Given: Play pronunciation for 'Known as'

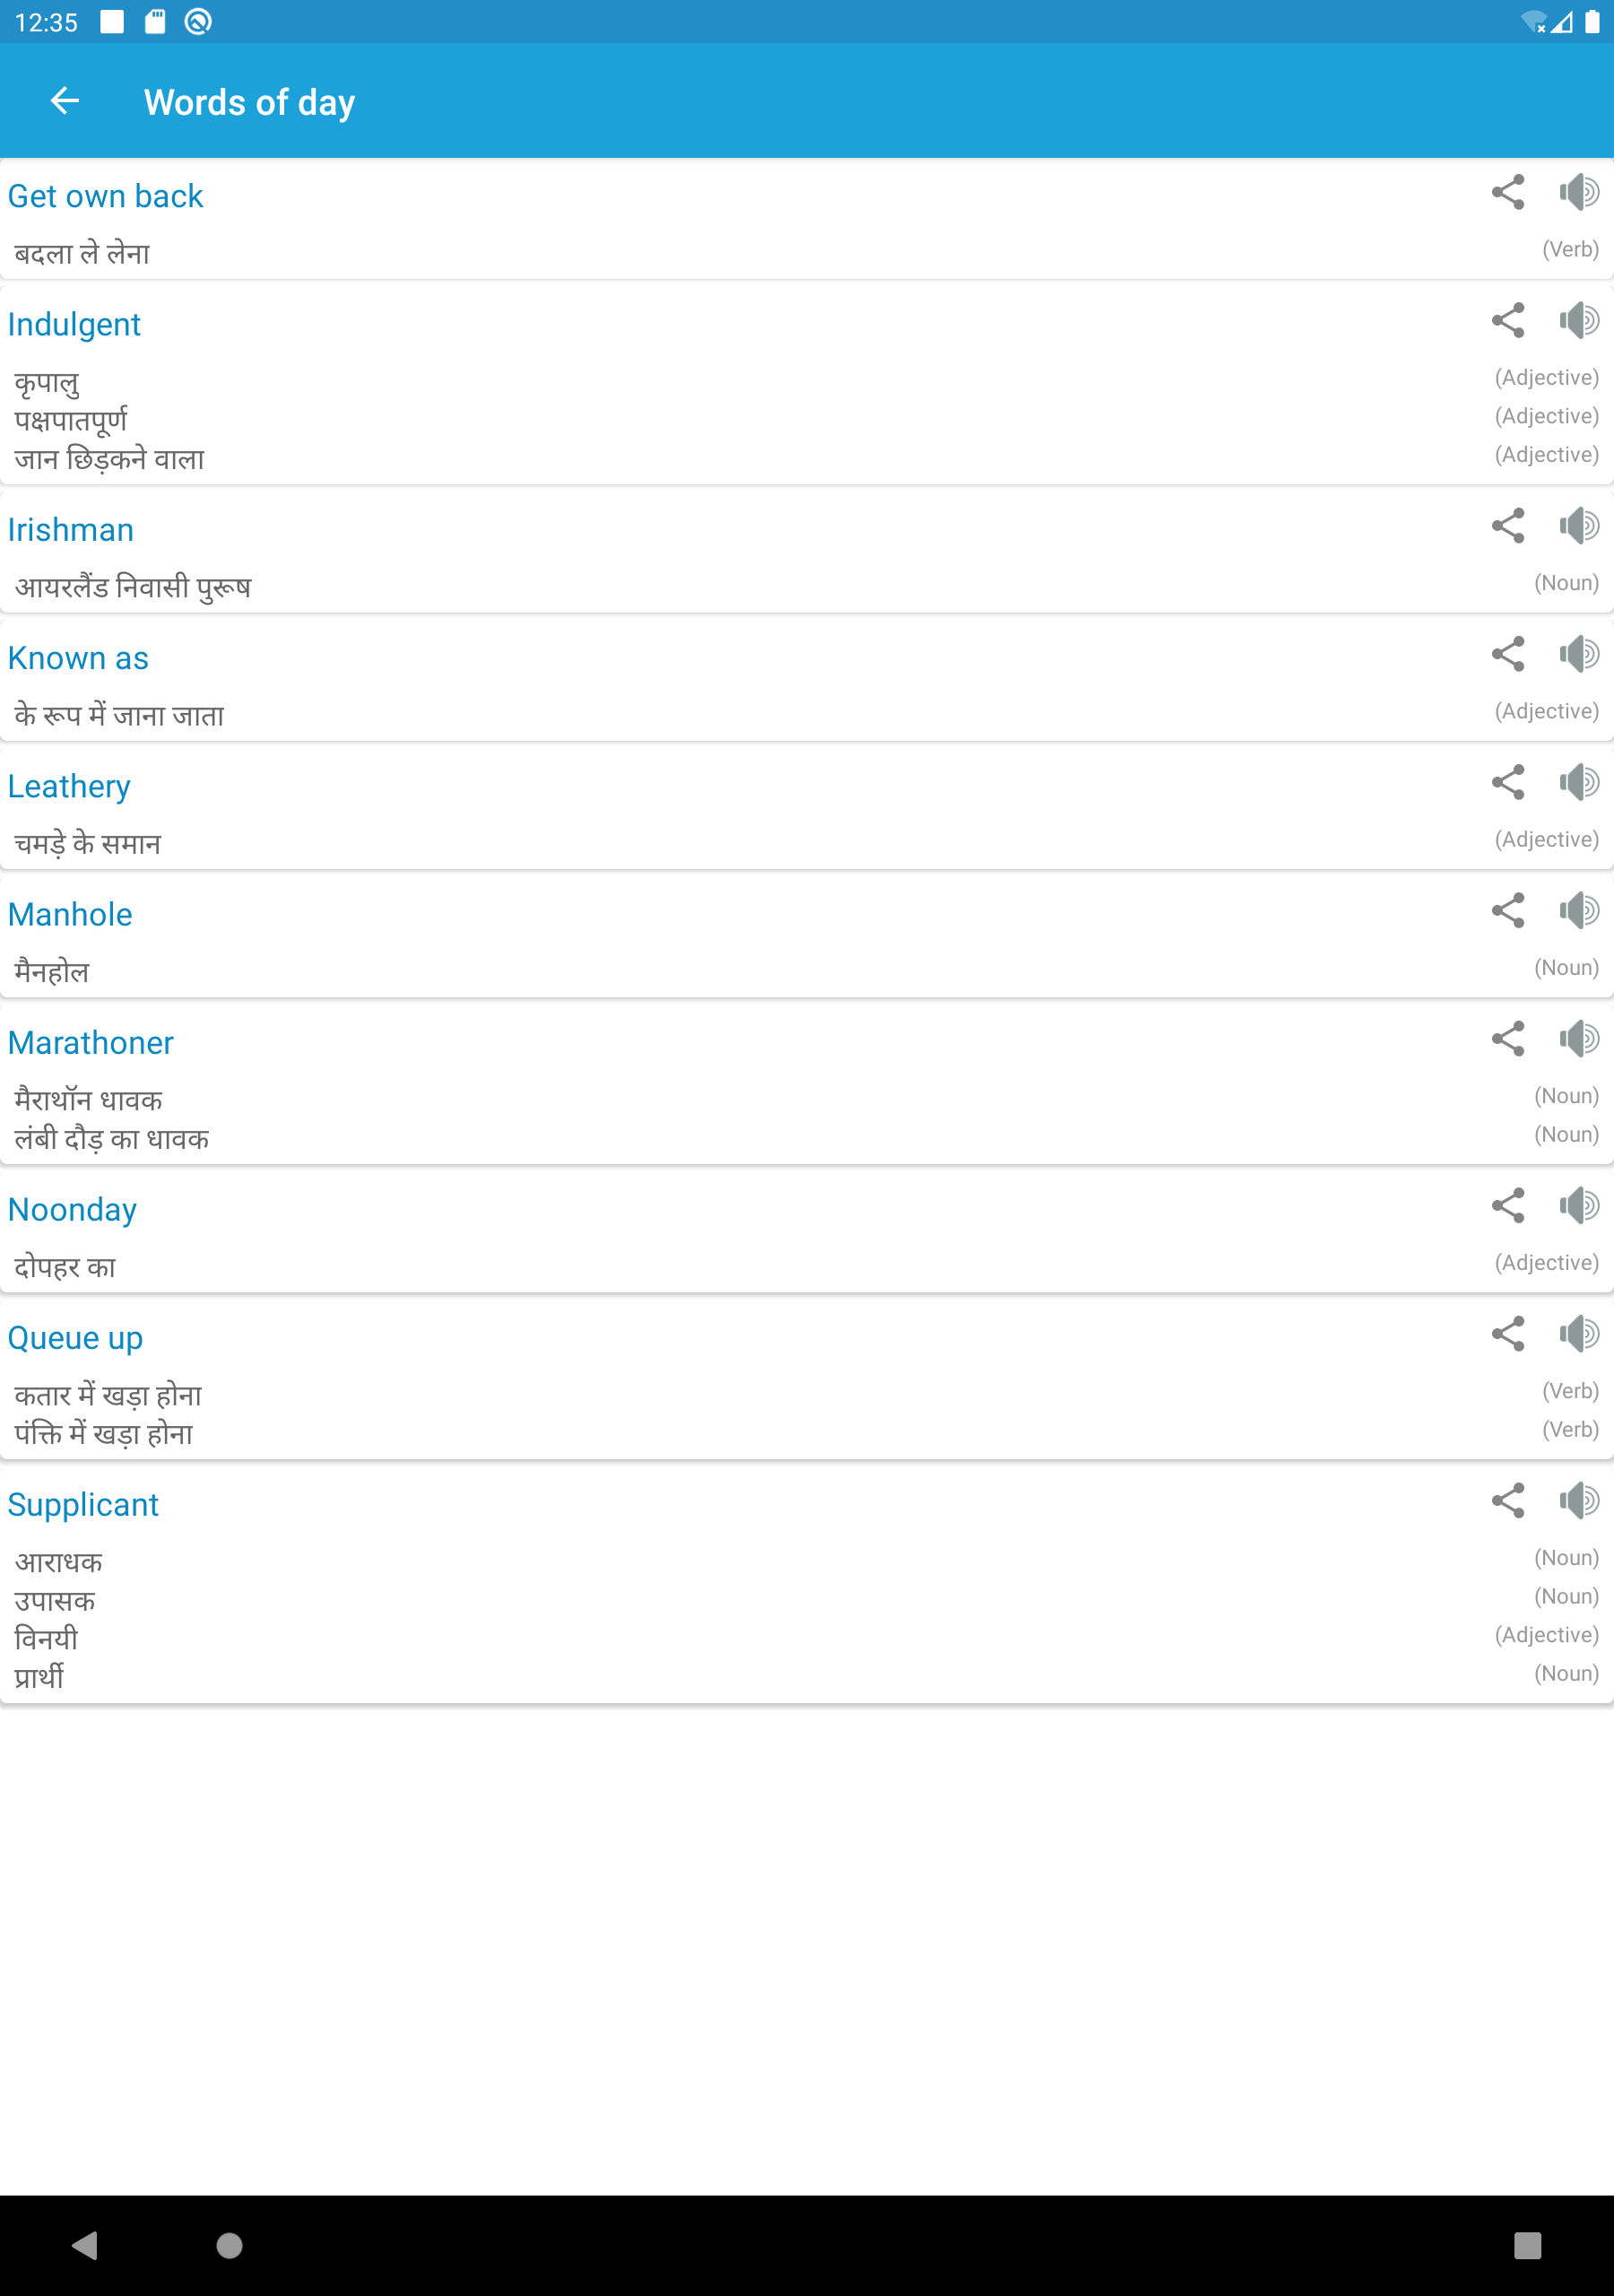Looking at the screenshot, I should 1579,655.
